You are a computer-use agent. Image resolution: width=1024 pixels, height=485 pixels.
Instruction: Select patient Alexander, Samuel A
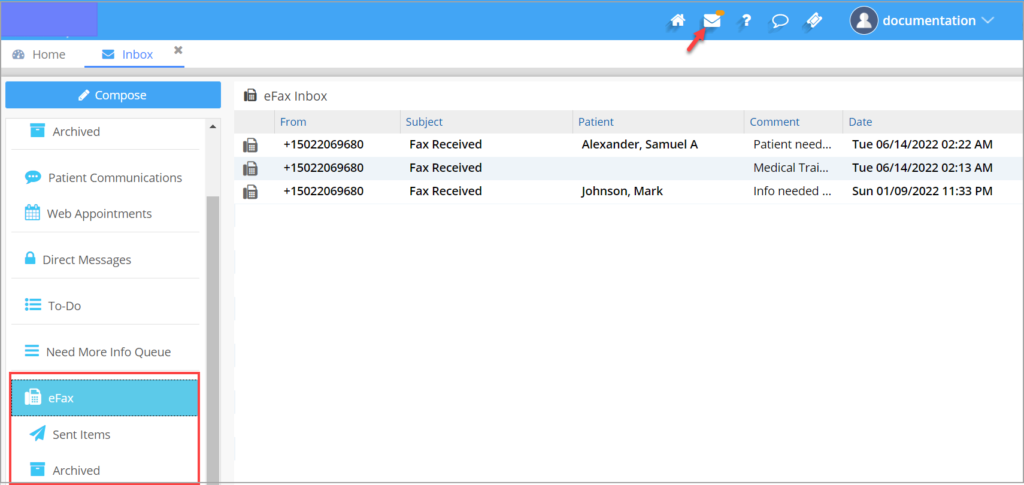tap(639, 144)
